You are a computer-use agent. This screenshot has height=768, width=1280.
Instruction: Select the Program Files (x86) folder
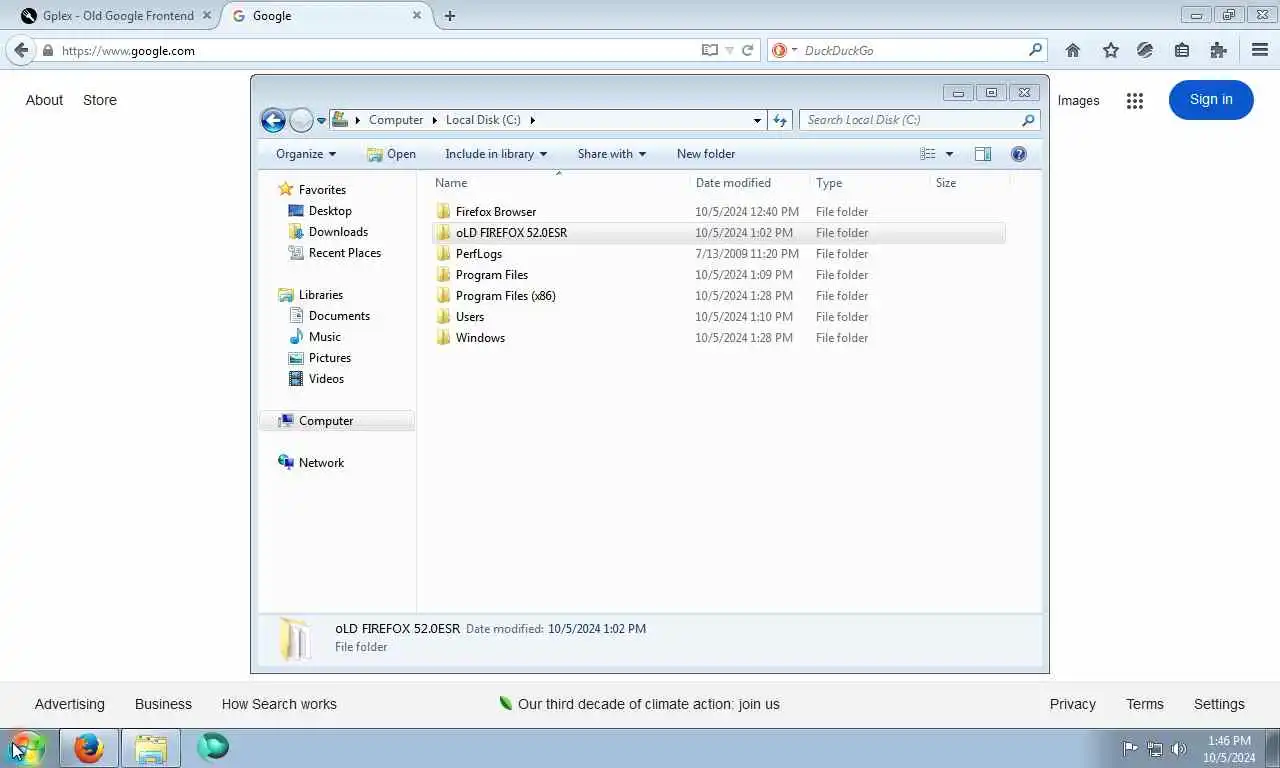pyautogui.click(x=506, y=296)
